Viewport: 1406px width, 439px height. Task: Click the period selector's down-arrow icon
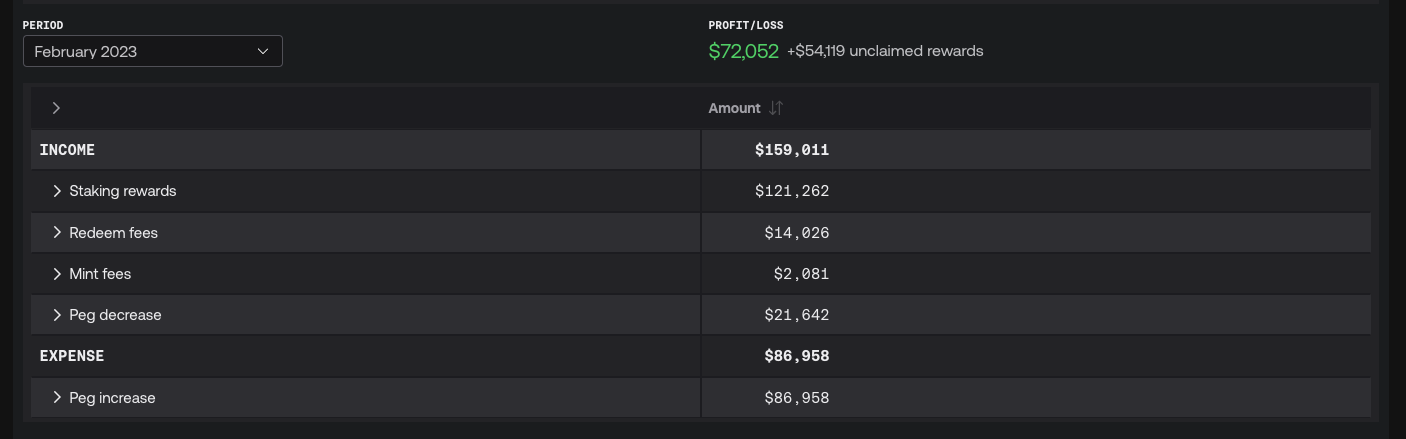click(x=263, y=51)
